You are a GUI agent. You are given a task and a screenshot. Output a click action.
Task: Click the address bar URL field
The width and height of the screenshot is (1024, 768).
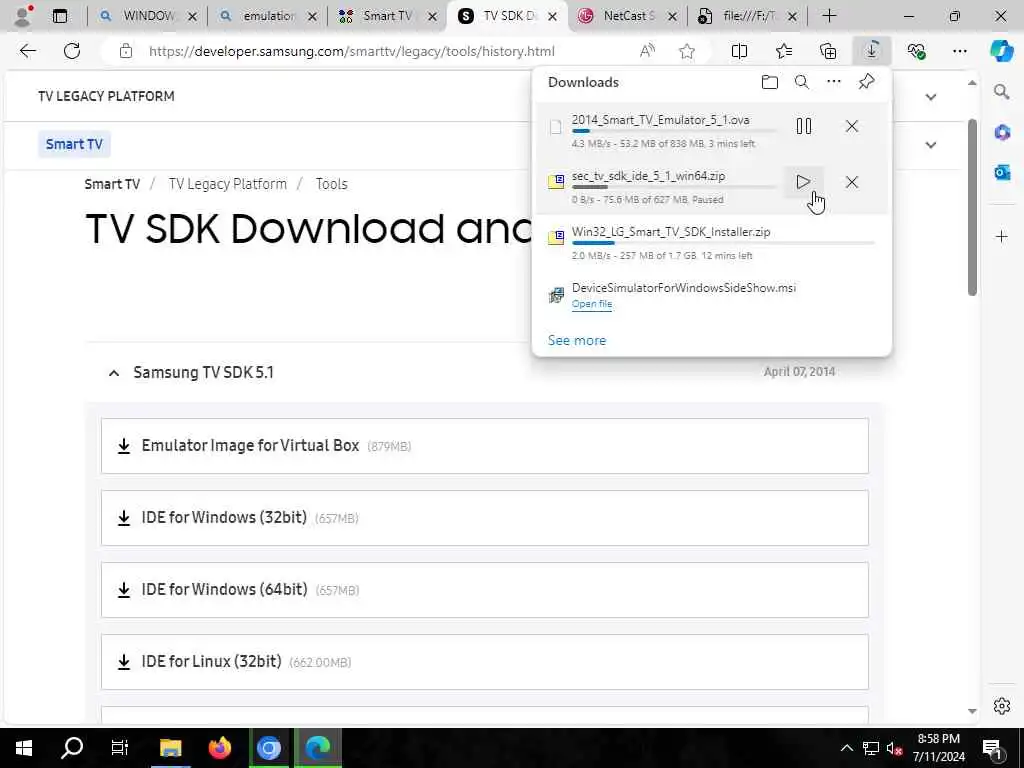[351, 51]
